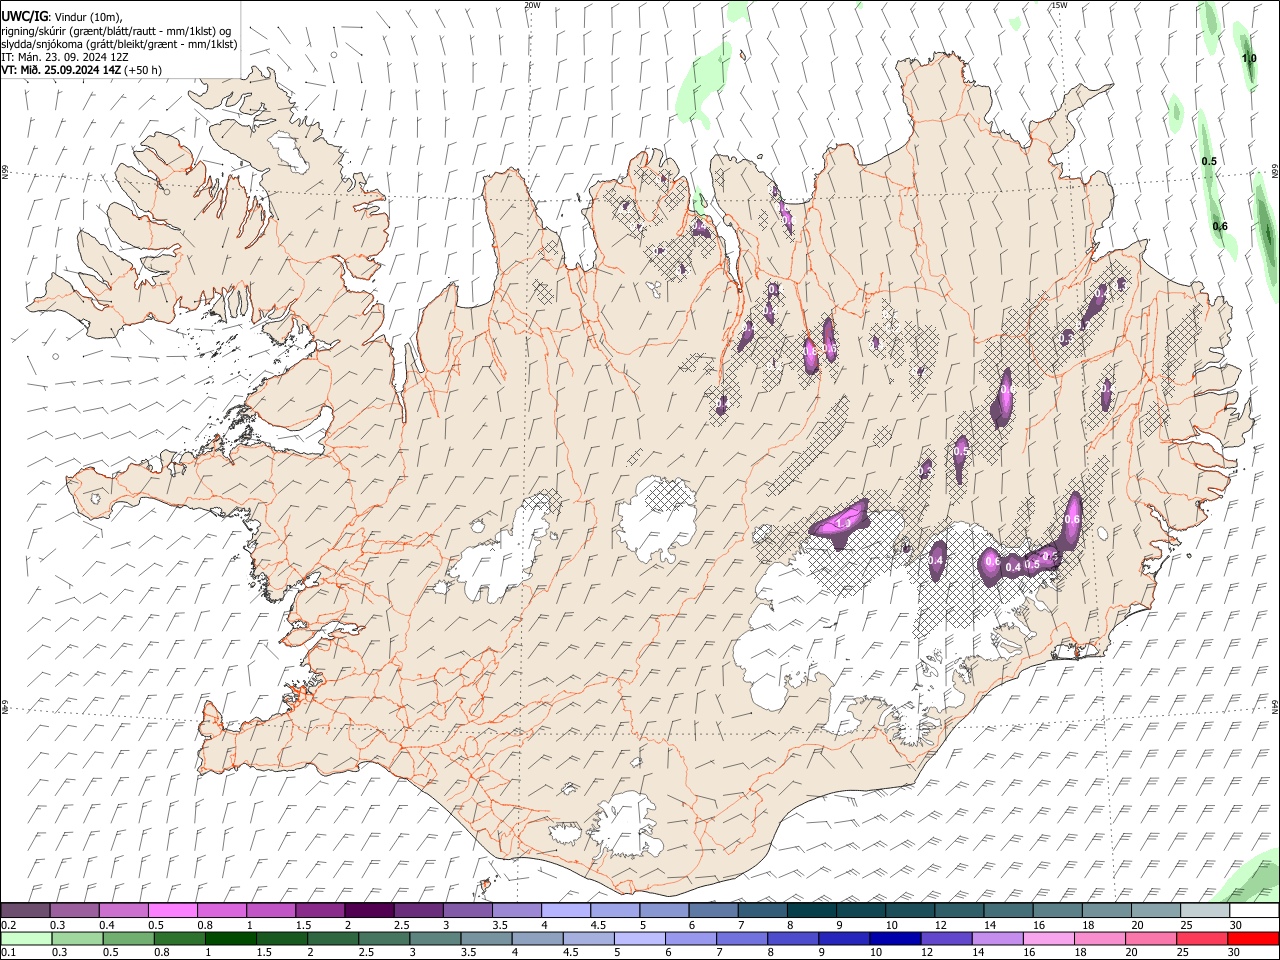Select the pink 16 swatch in the rain scale

click(x=1049, y=938)
